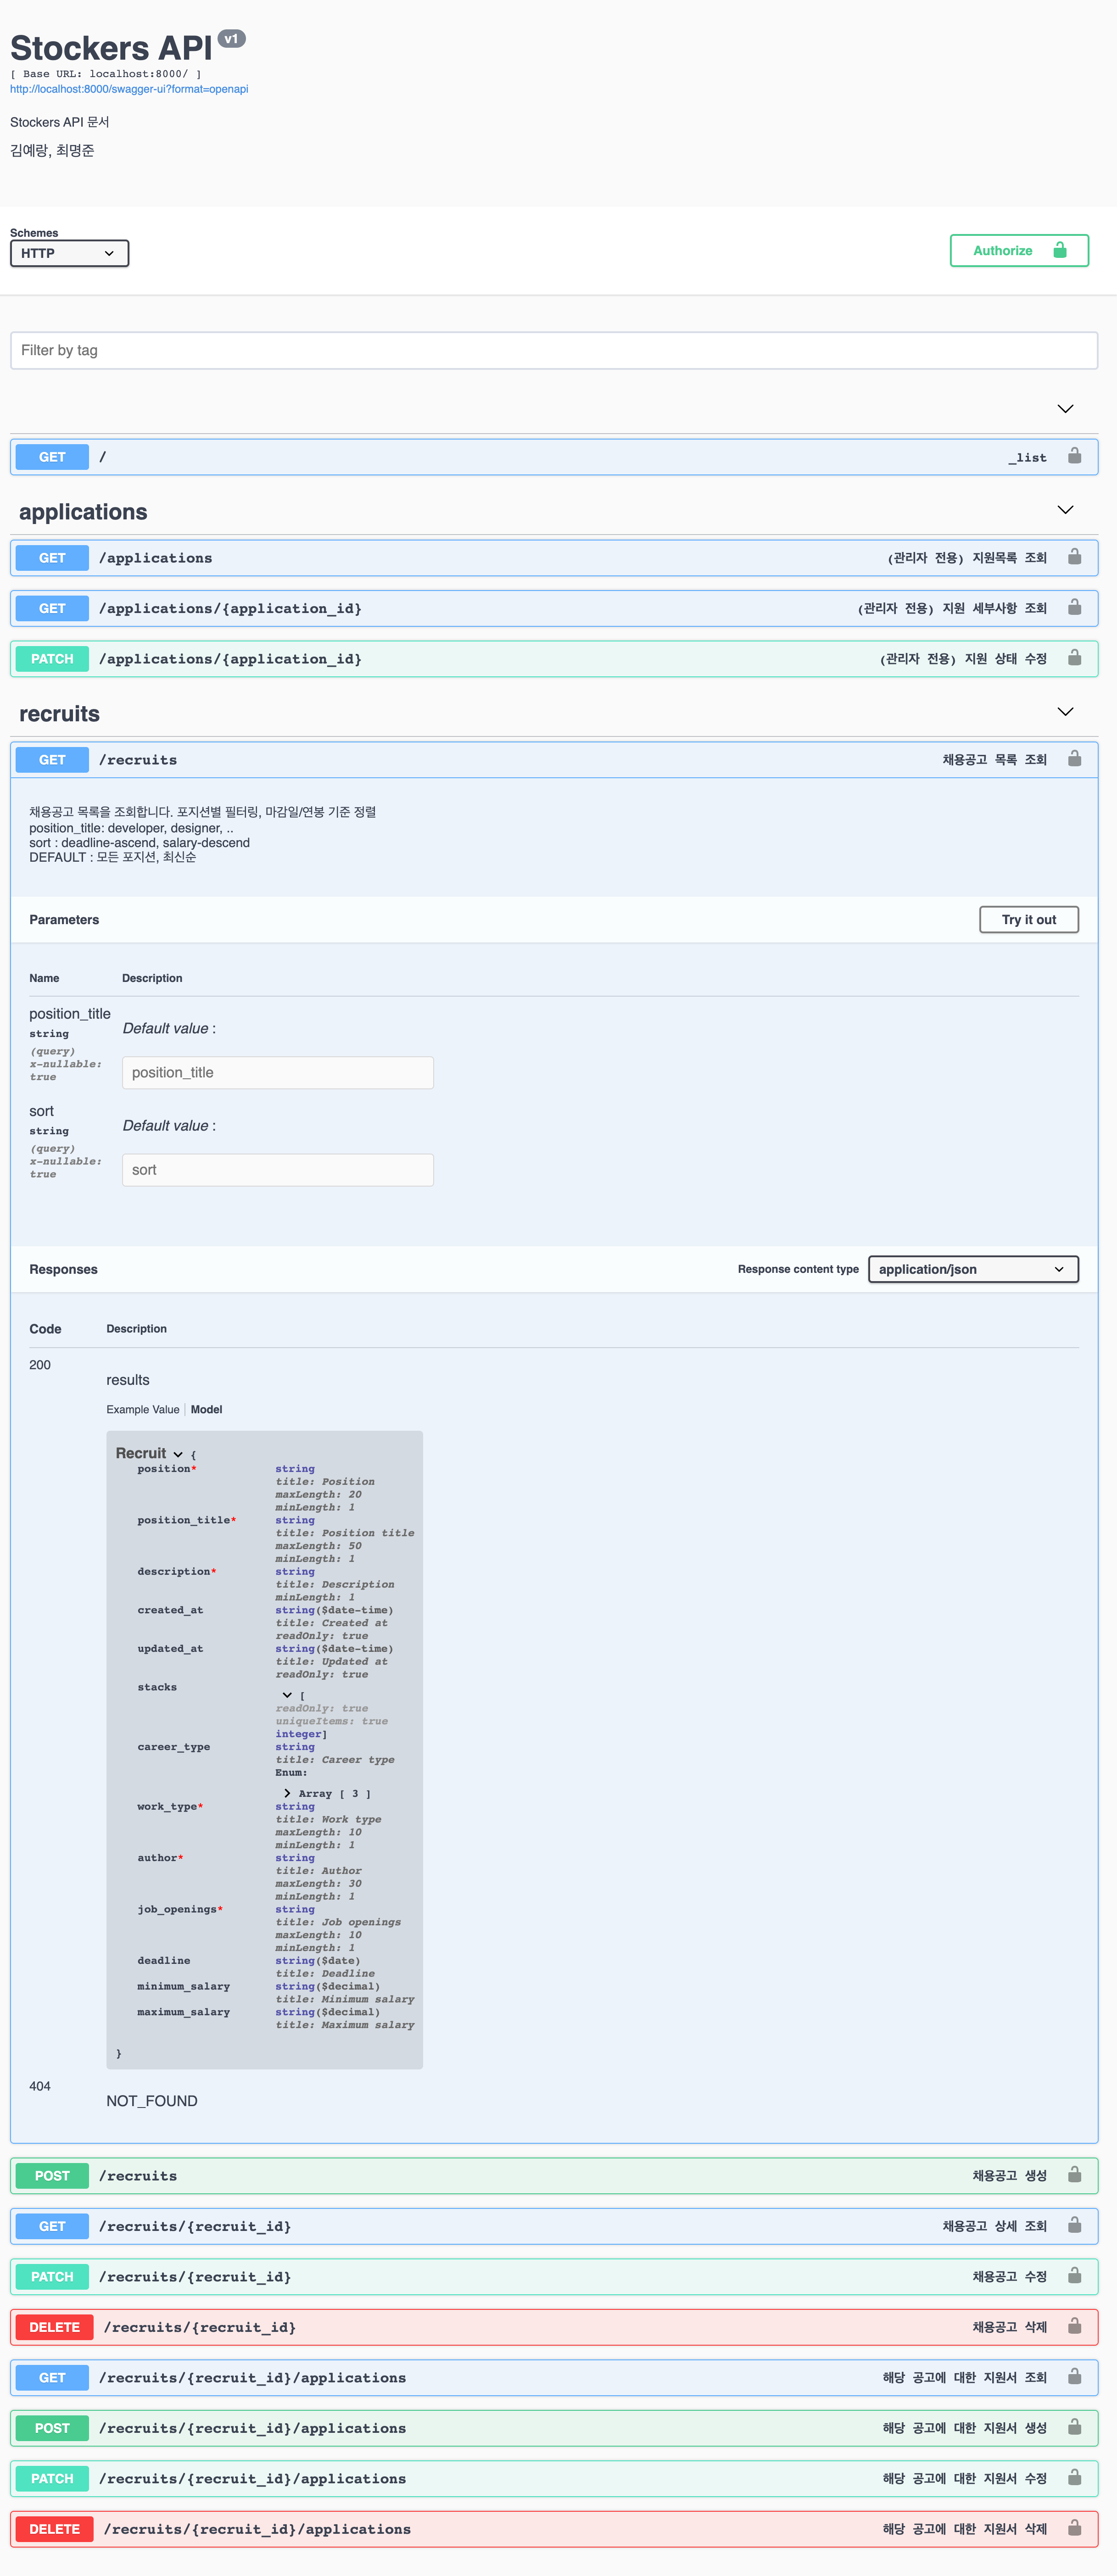Collapse the applications section chevron
This screenshot has width=1117, height=2576.
[1065, 509]
